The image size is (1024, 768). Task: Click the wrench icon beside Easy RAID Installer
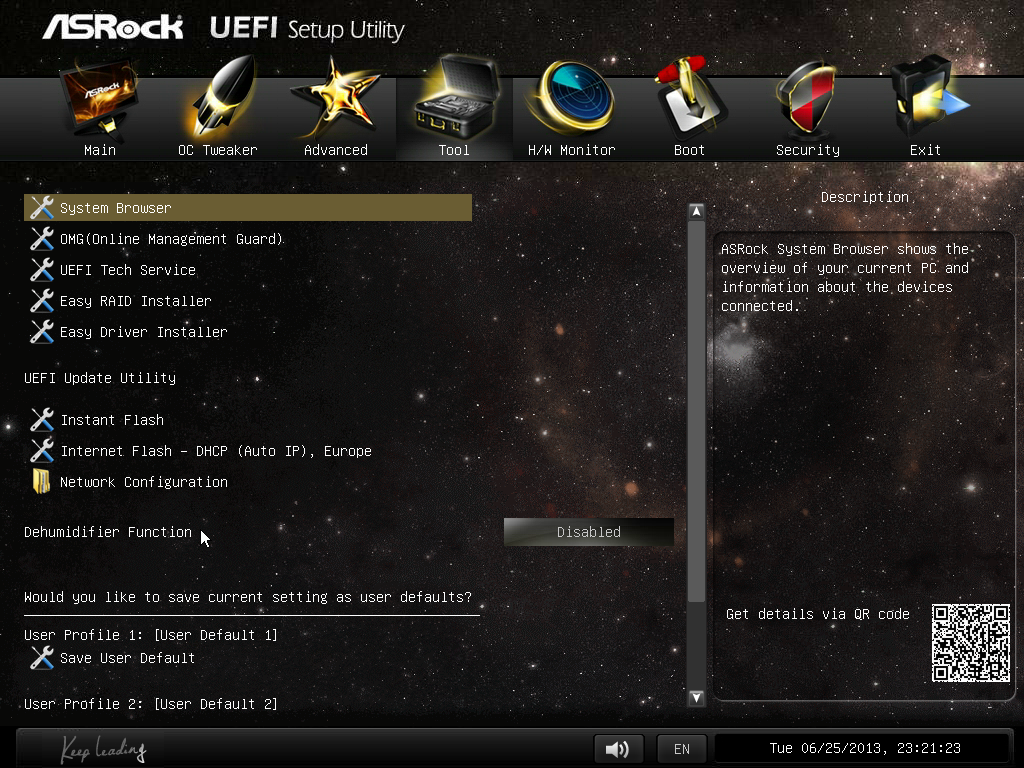42,301
